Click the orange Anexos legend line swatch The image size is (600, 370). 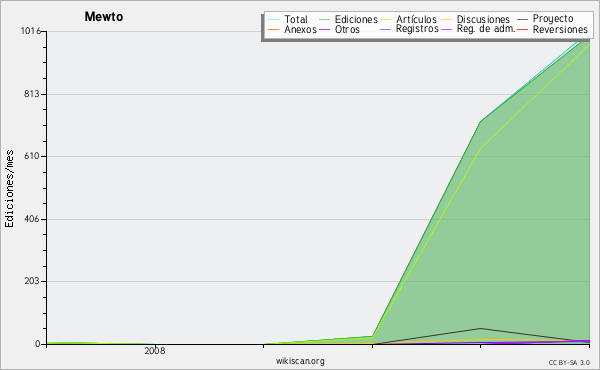[274, 29]
